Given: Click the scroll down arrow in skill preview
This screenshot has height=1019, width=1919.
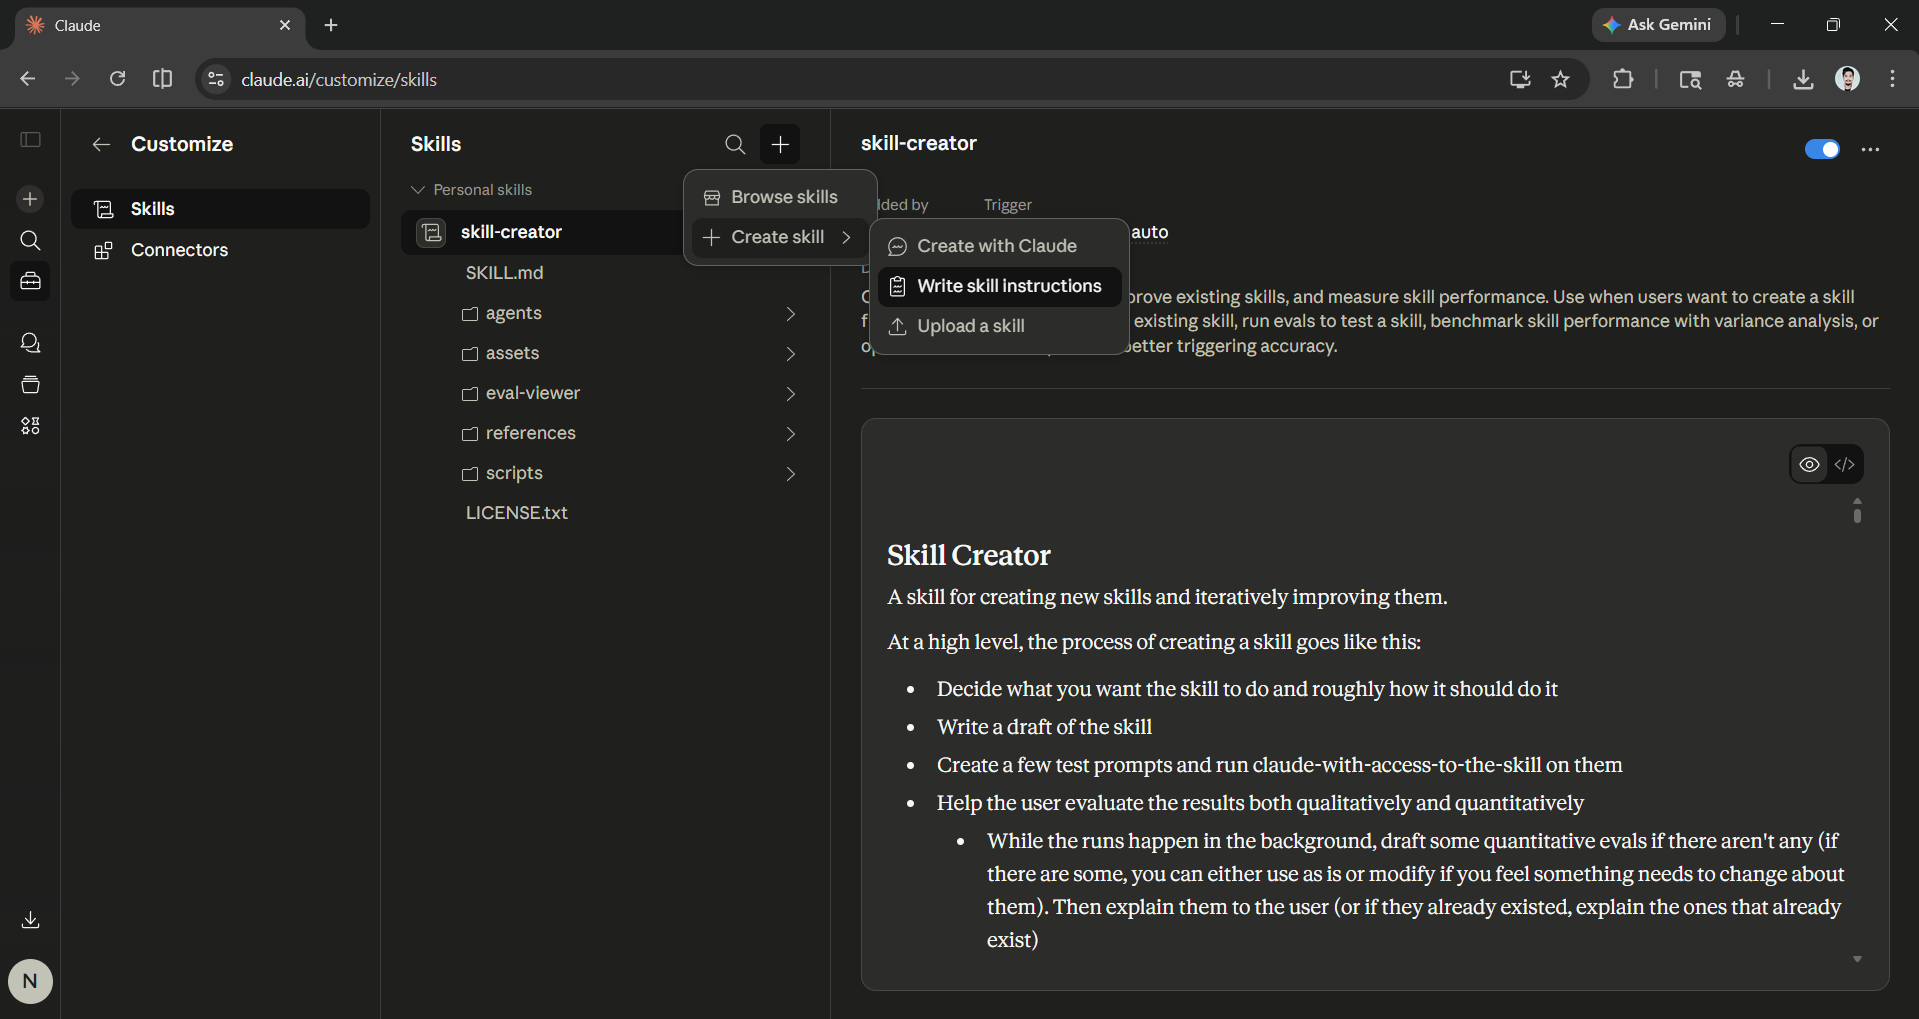Looking at the screenshot, I should (1857, 960).
